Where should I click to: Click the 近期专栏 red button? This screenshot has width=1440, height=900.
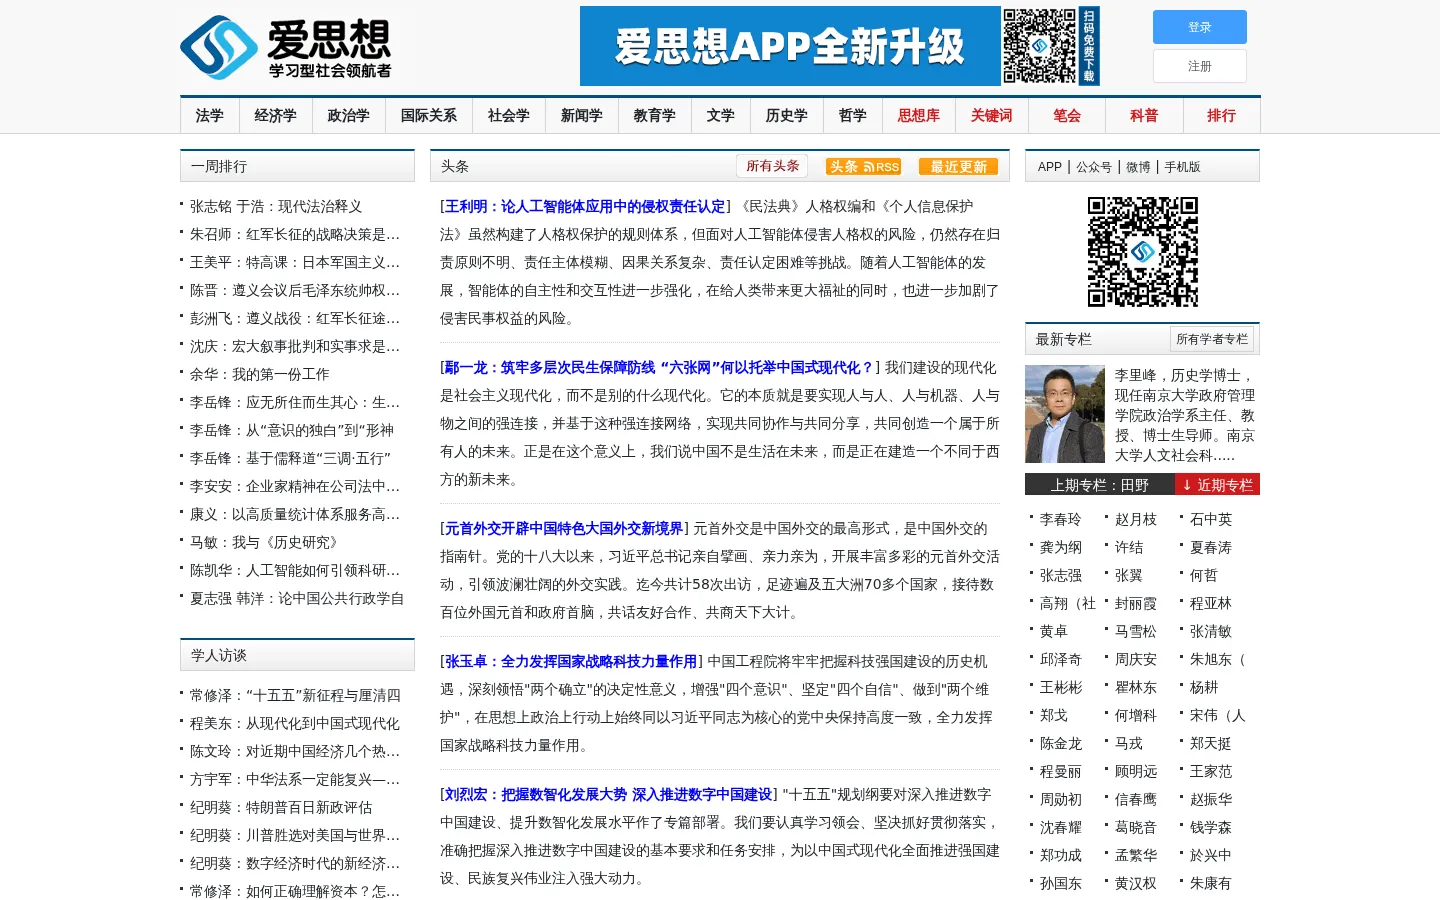click(1217, 485)
